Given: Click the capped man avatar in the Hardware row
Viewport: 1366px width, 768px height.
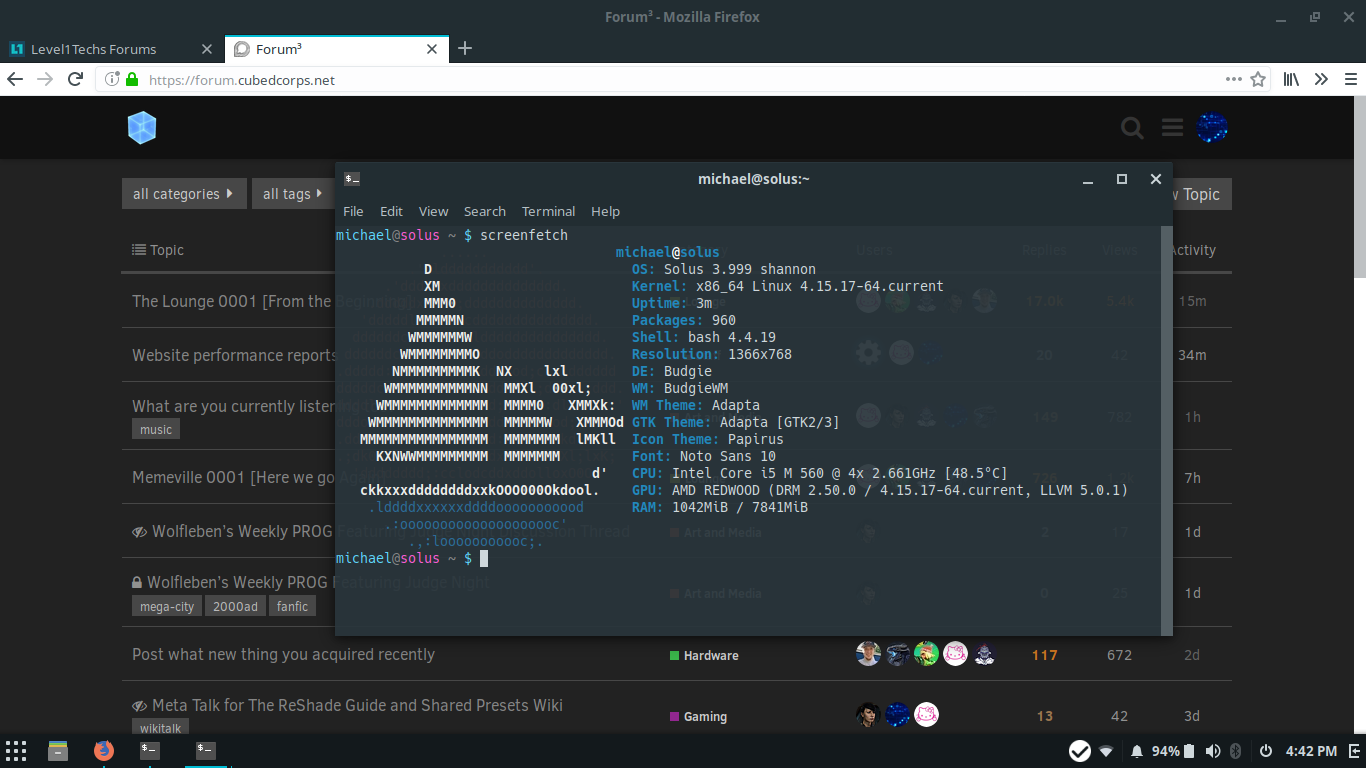Looking at the screenshot, I should tap(868, 654).
